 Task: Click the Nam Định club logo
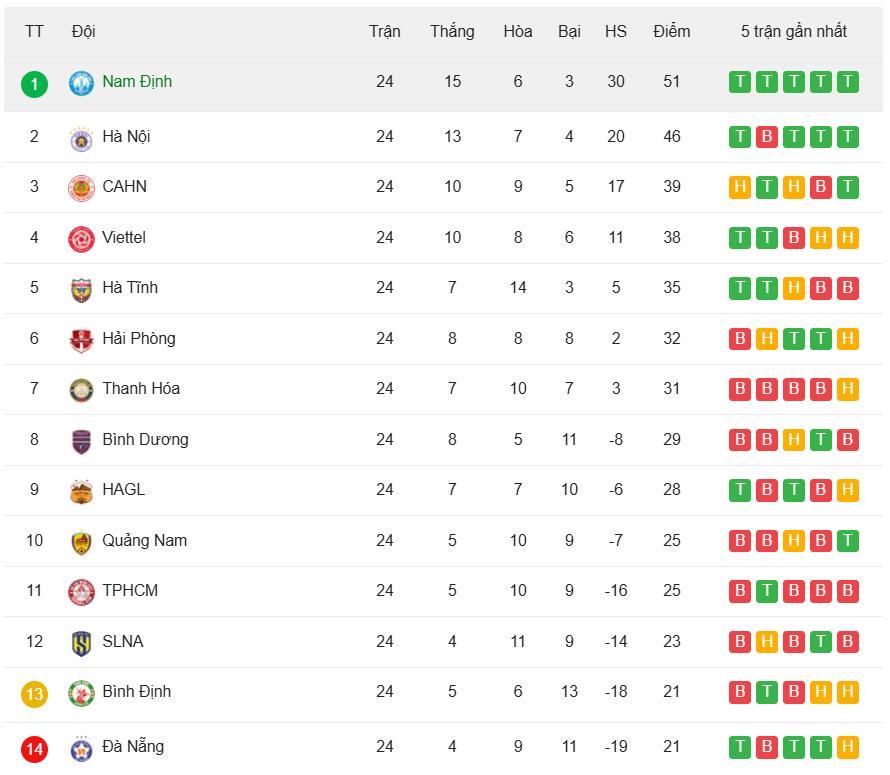pos(81,83)
